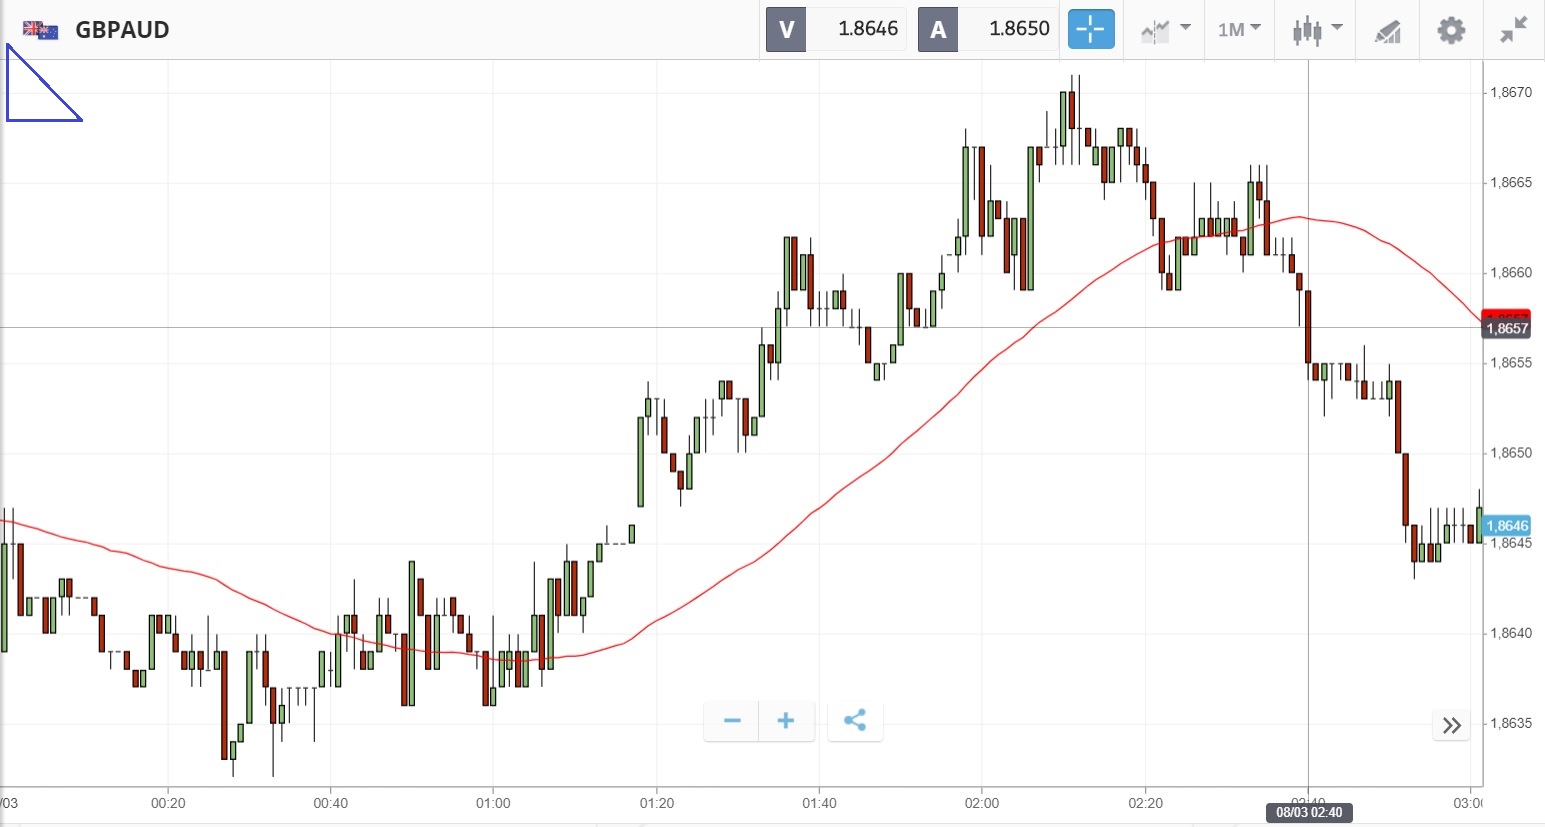Share the chart
Viewport: 1545px width, 827px height.
tap(855, 721)
